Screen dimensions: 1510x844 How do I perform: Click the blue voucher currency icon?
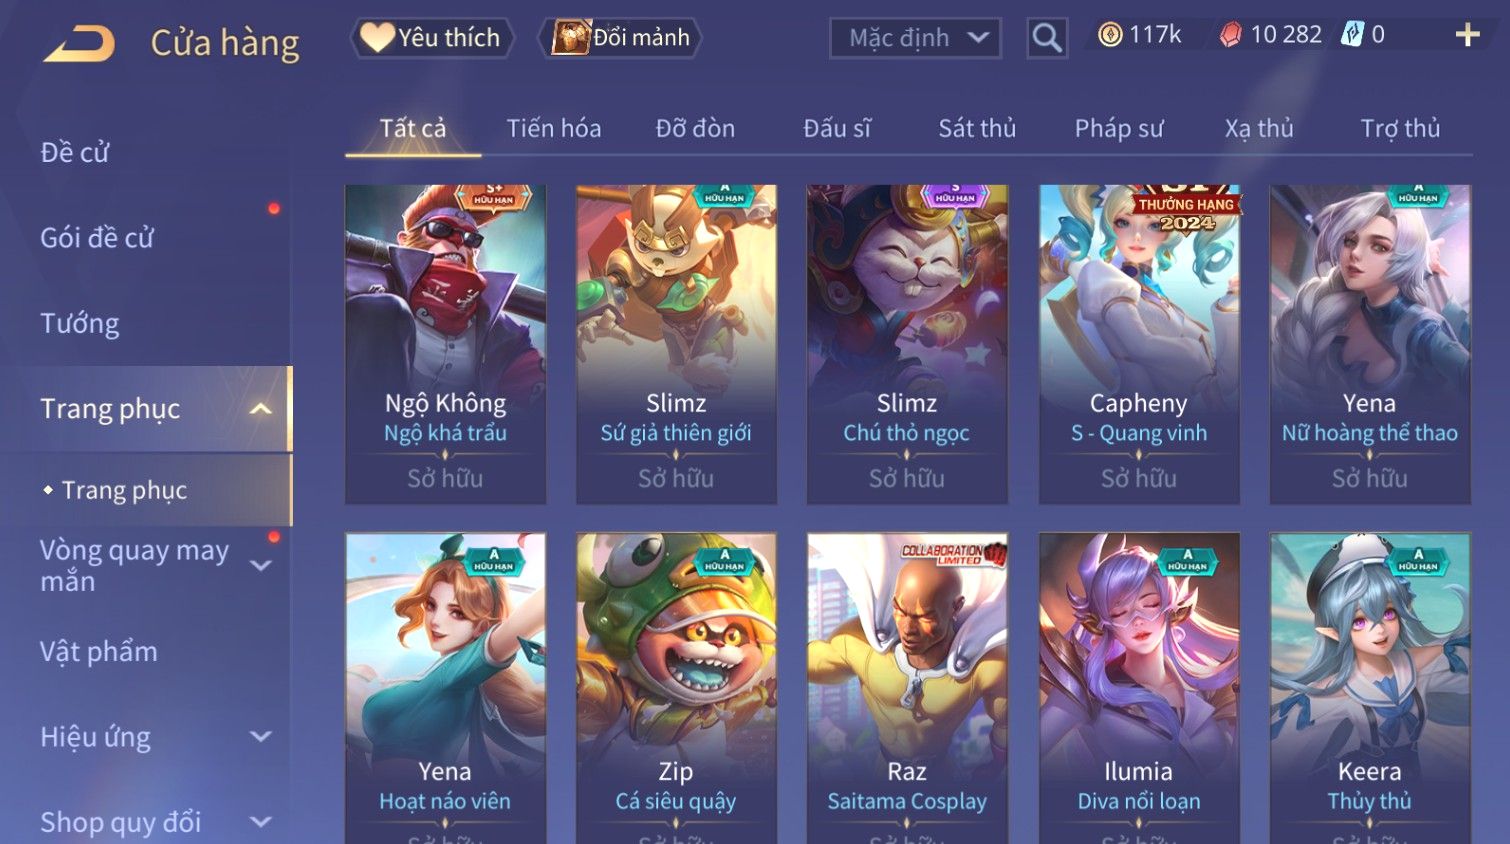1352,35
